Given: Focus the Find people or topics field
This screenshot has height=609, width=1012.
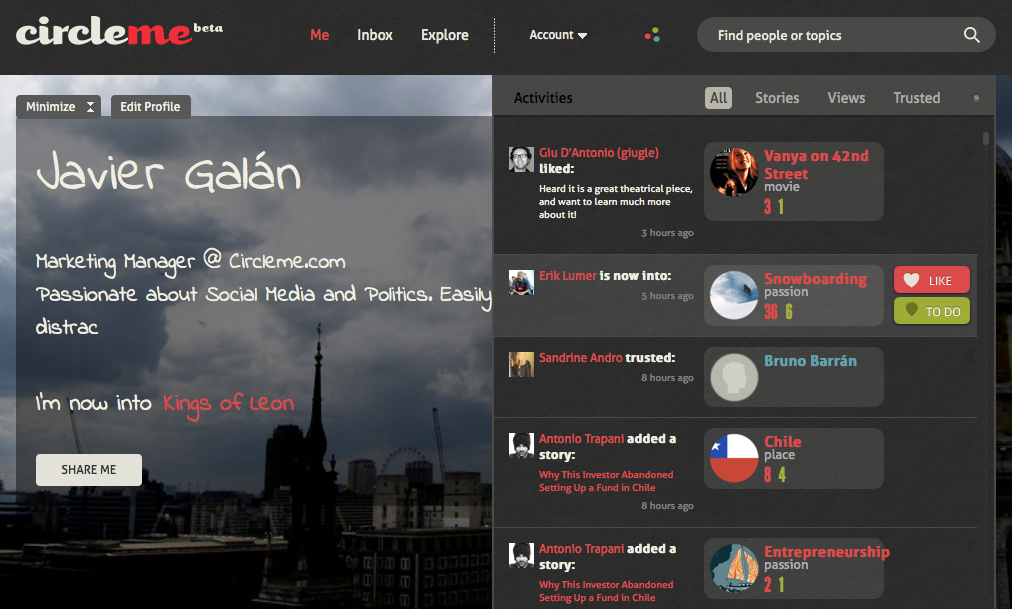Looking at the screenshot, I should pos(830,35).
